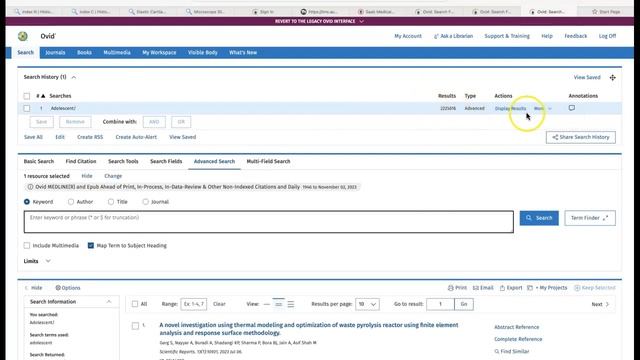Tick the checkbox for search 1 Adolescent/
640x360 pixels.
(x=27, y=109)
